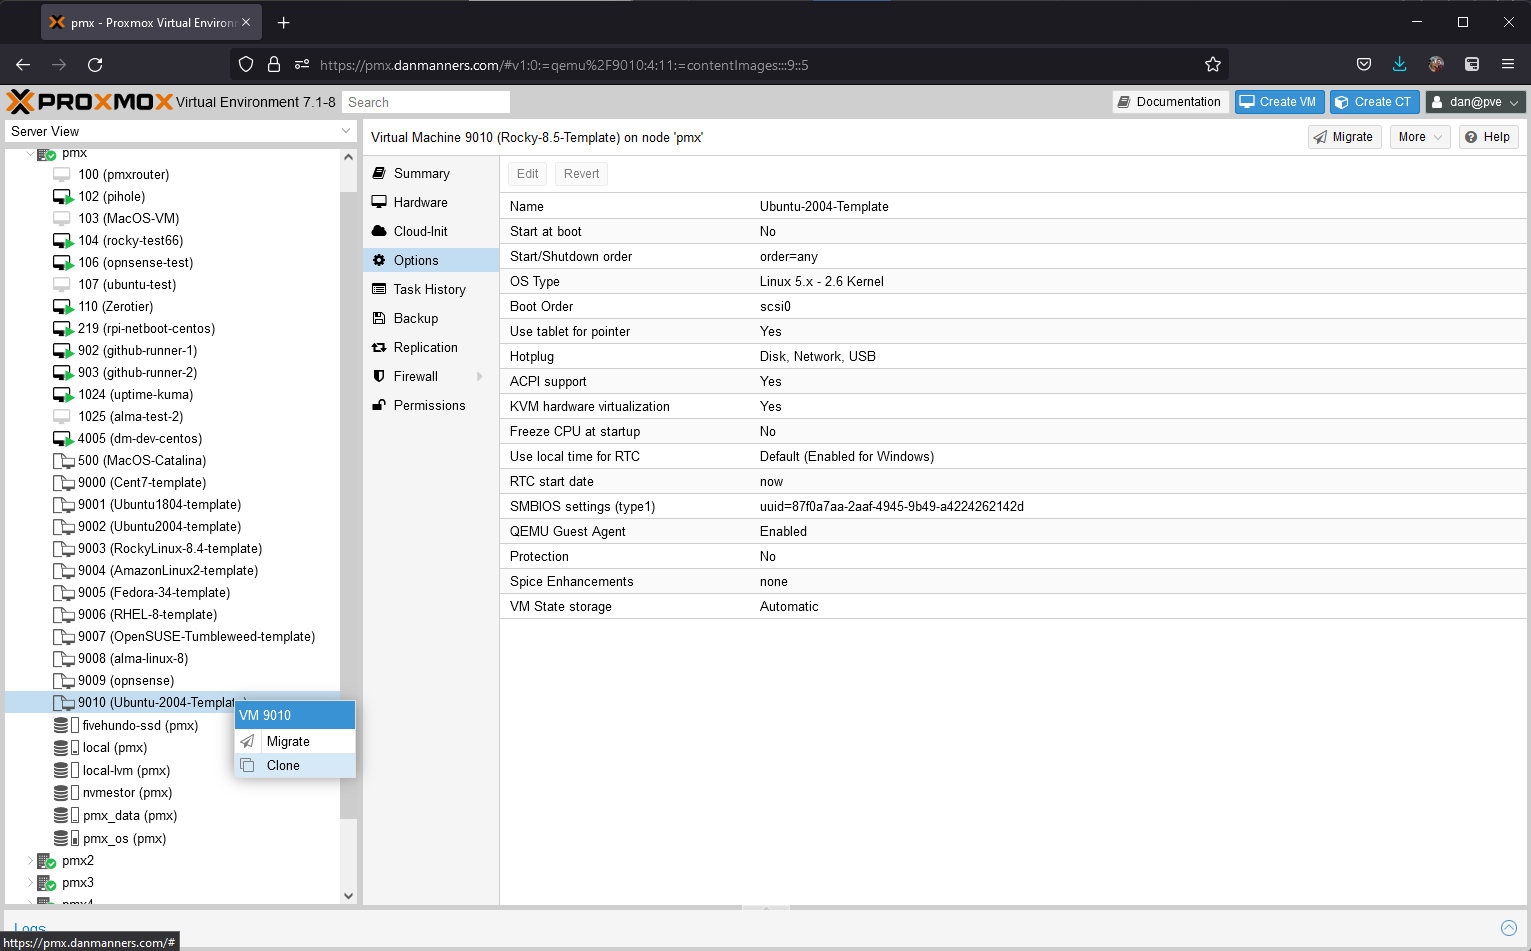Image resolution: width=1531 pixels, height=951 pixels.
Task: Click the Hardware monitor icon
Action: 379,202
